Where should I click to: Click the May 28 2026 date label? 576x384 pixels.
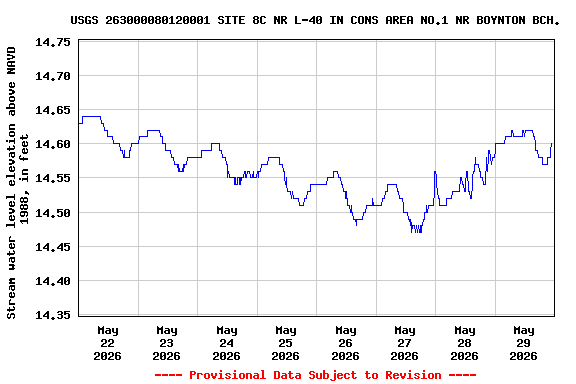click(464, 343)
